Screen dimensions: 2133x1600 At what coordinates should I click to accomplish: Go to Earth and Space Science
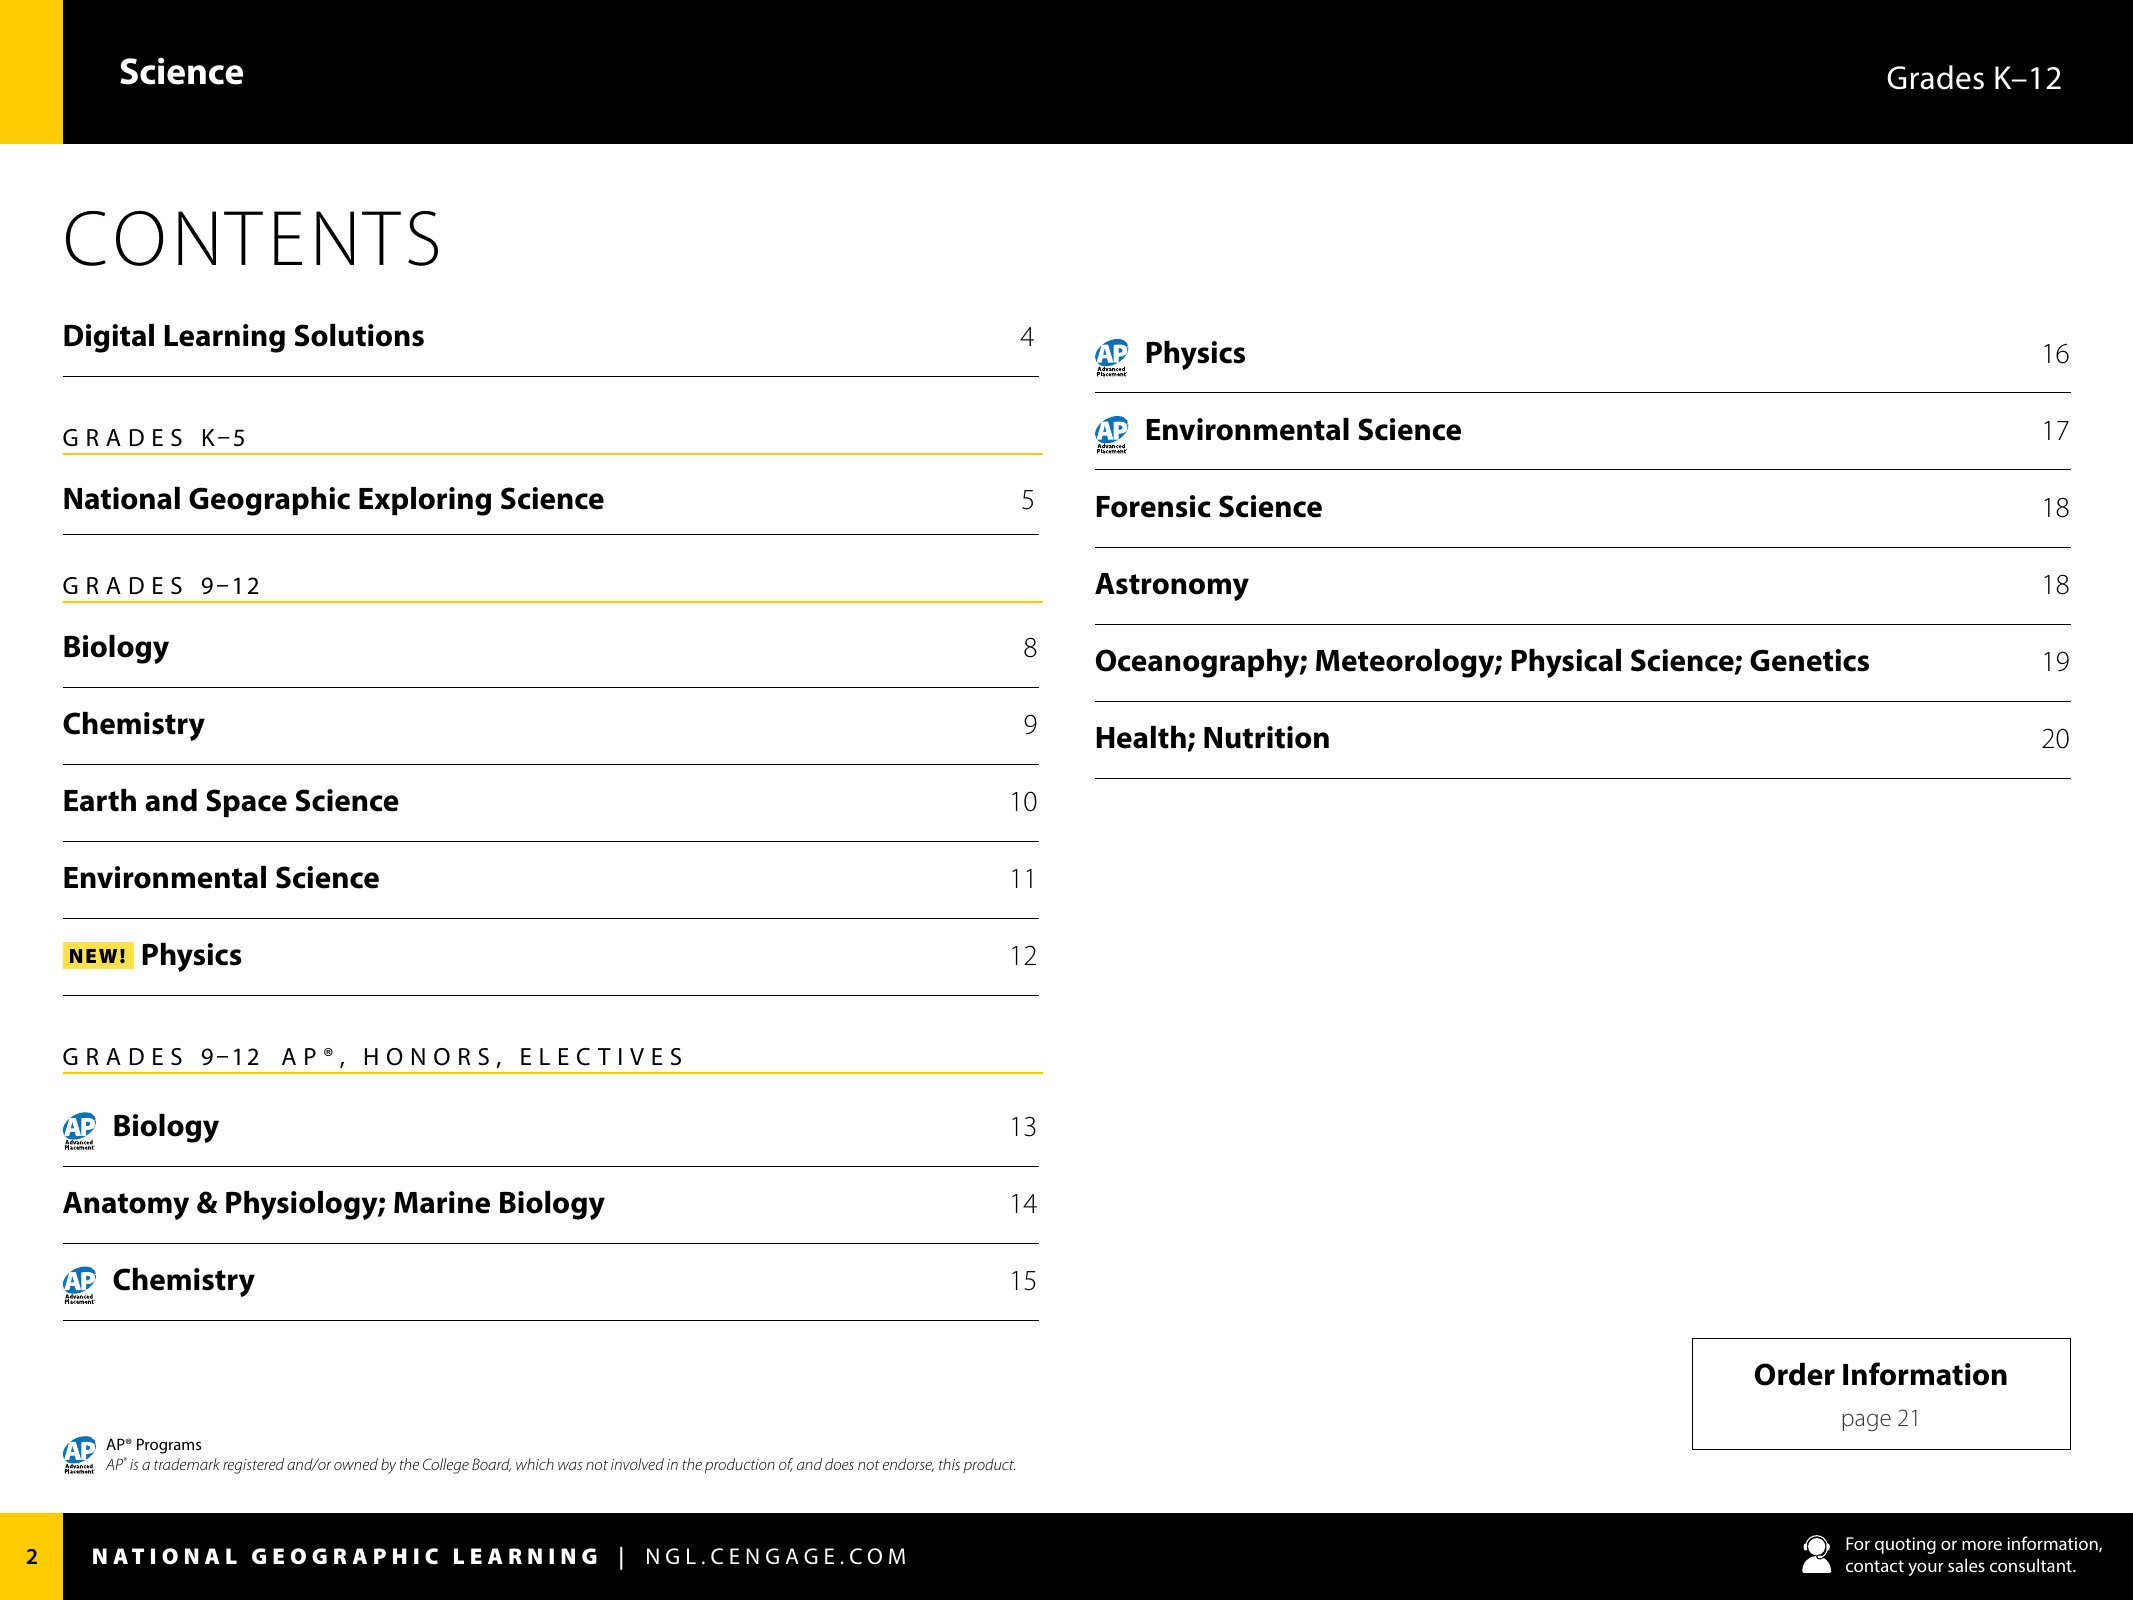(x=230, y=801)
